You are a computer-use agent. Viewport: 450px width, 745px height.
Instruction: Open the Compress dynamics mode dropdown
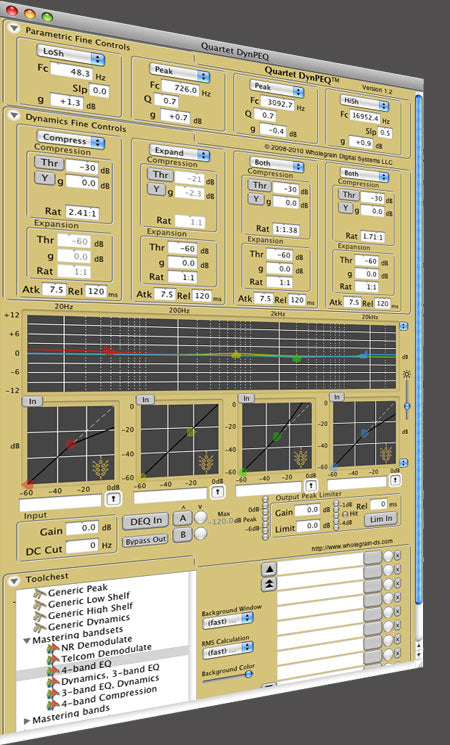(x=71, y=140)
